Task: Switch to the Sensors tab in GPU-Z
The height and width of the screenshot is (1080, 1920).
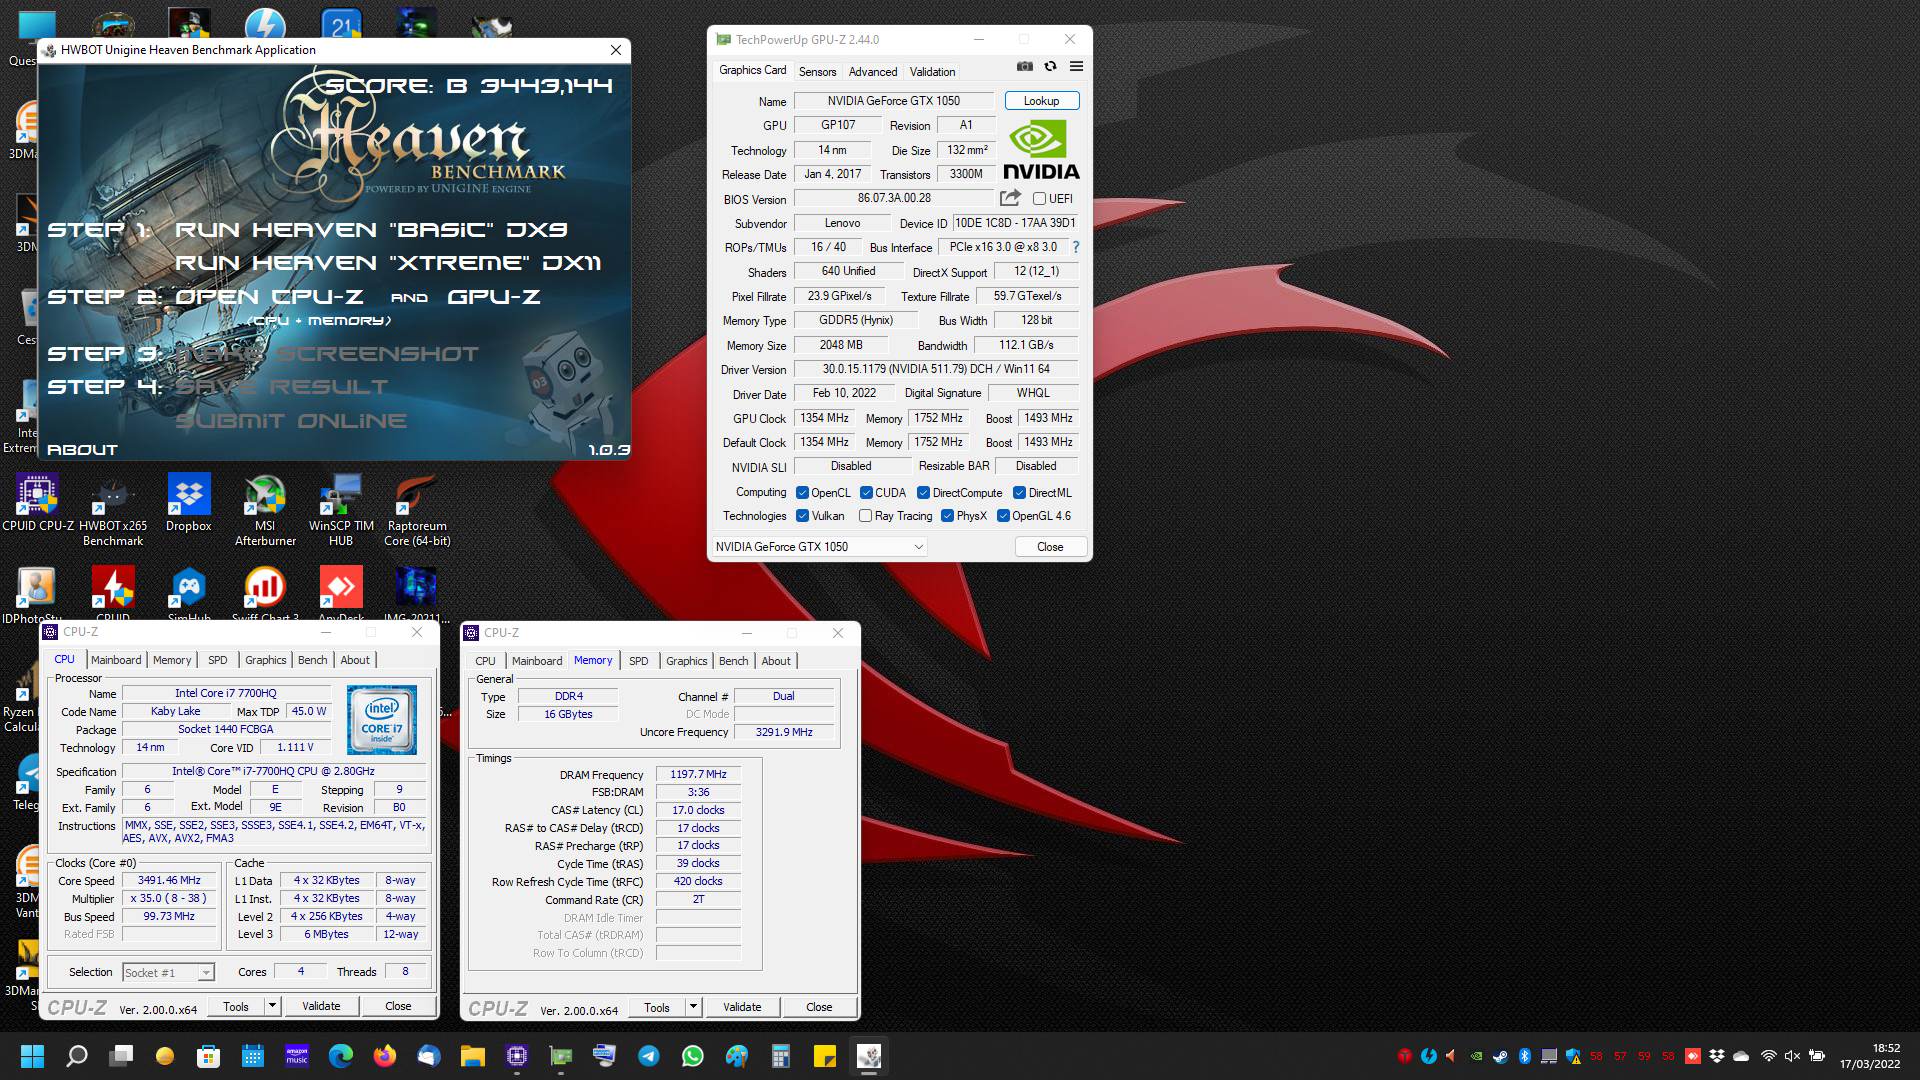Action: 817,72
